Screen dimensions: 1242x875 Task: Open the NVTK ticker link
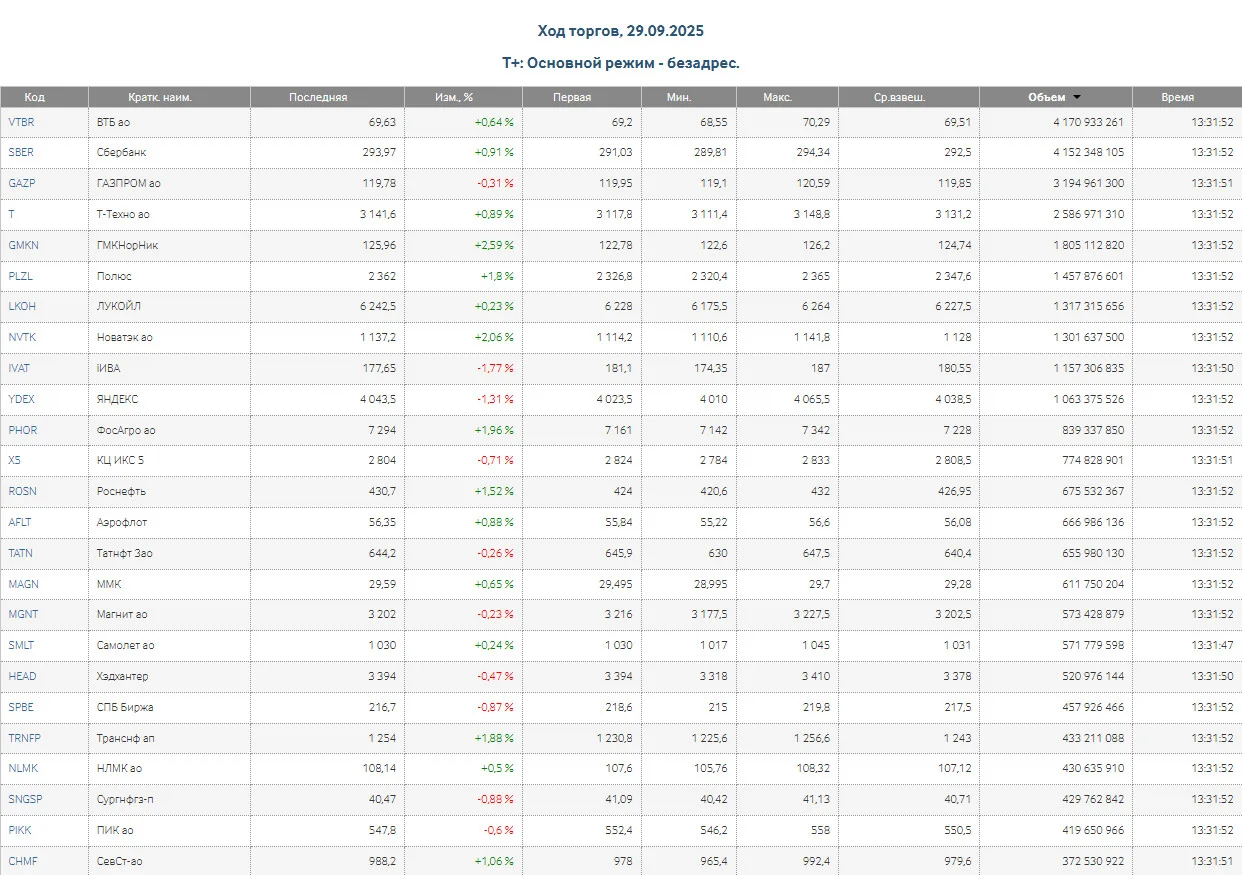pyautogui.click(x=22, y=338)
